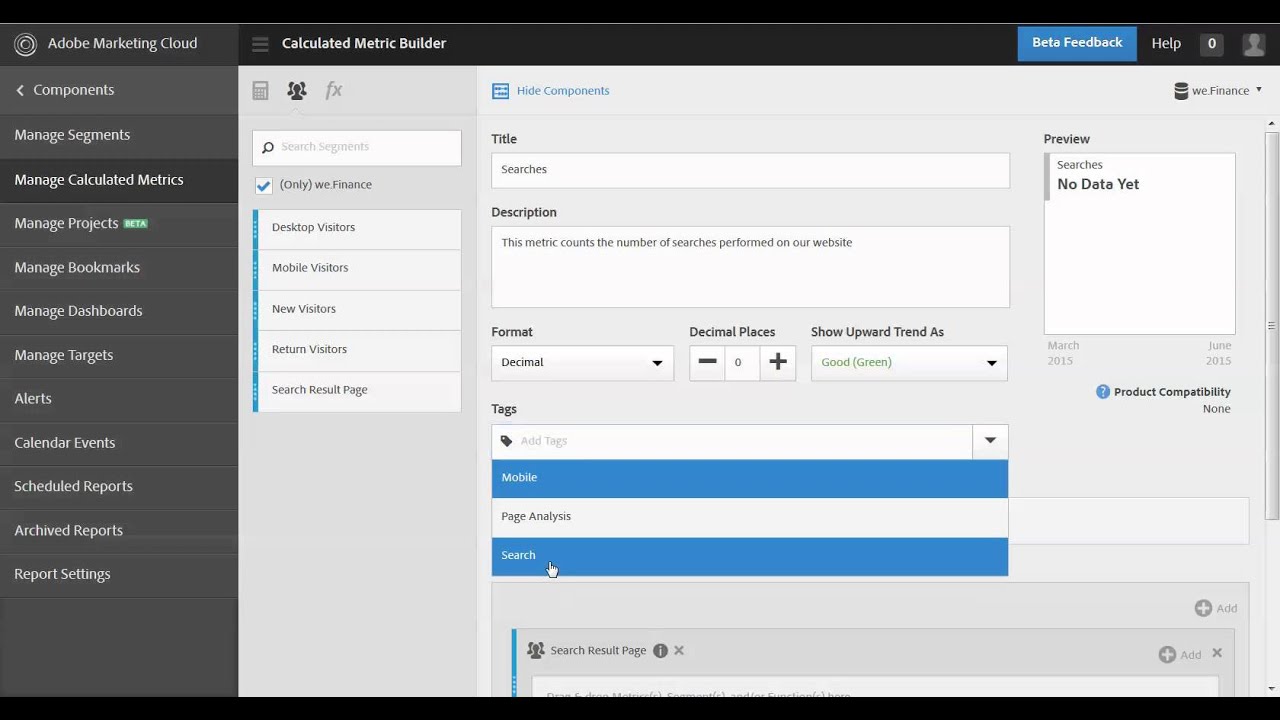The image size is (1280, 720).
Task: Click the vertical scrollbar on the right
Action: click(1272, 325)
